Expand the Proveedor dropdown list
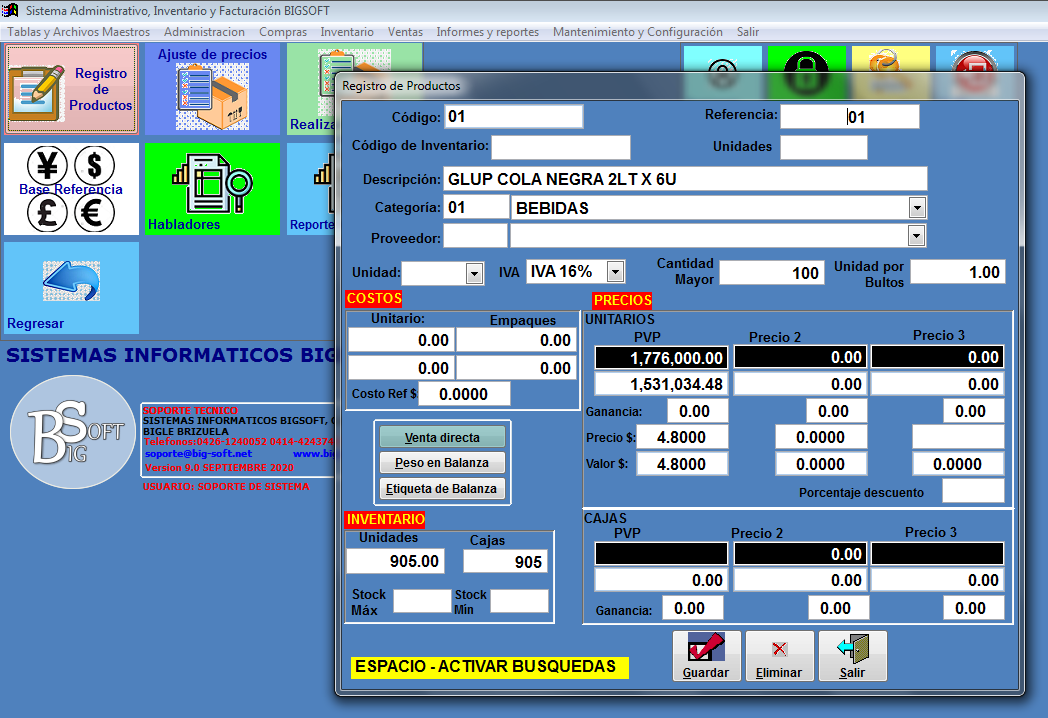This screenshot has width=1048, height=718. 917,236
